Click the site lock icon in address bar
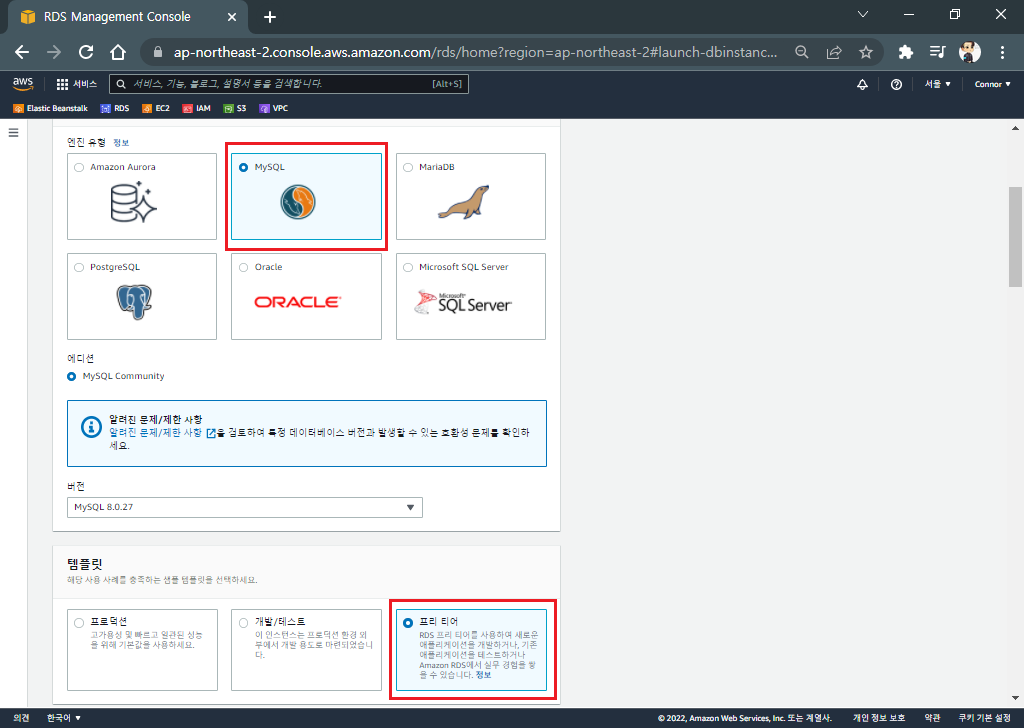The image size is (1024, 728). (x=157, y=52)
